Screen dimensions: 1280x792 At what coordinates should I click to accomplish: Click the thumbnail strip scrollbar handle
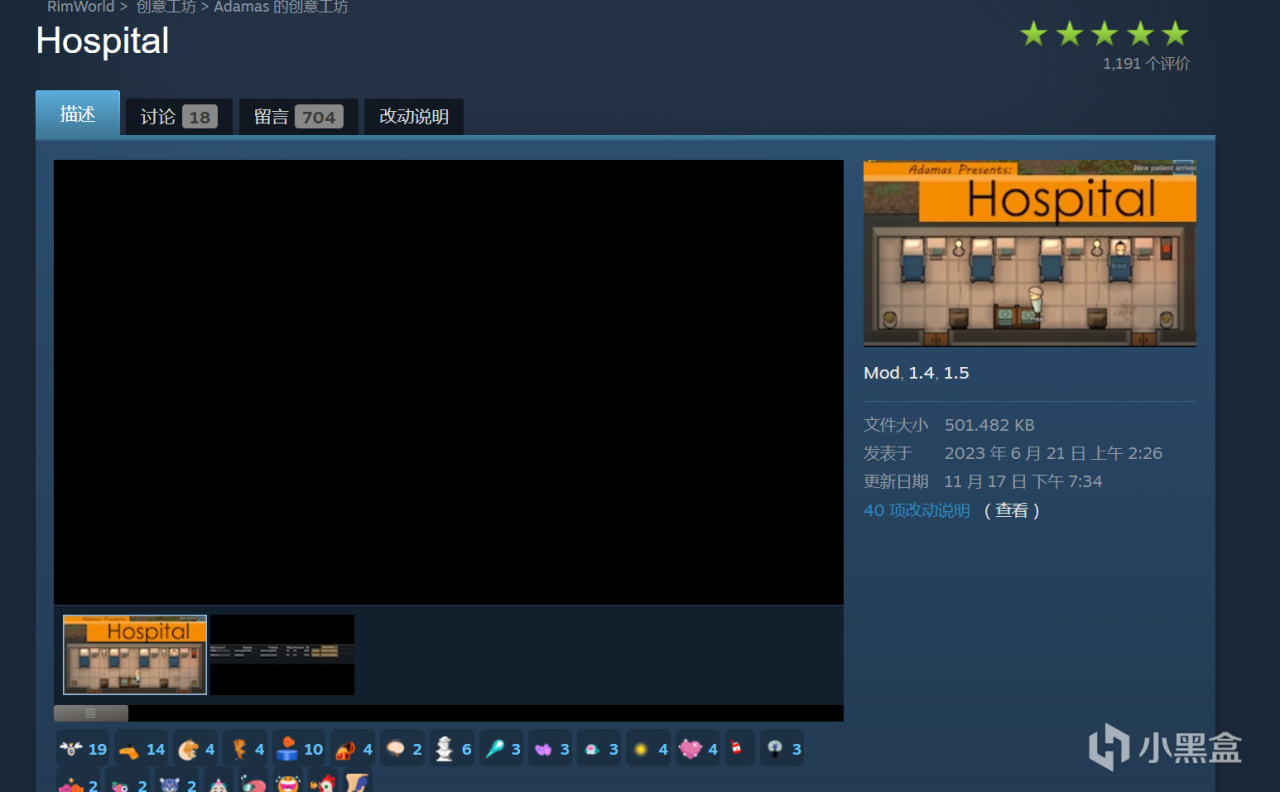pyautogui.click(x=91, y=713)
